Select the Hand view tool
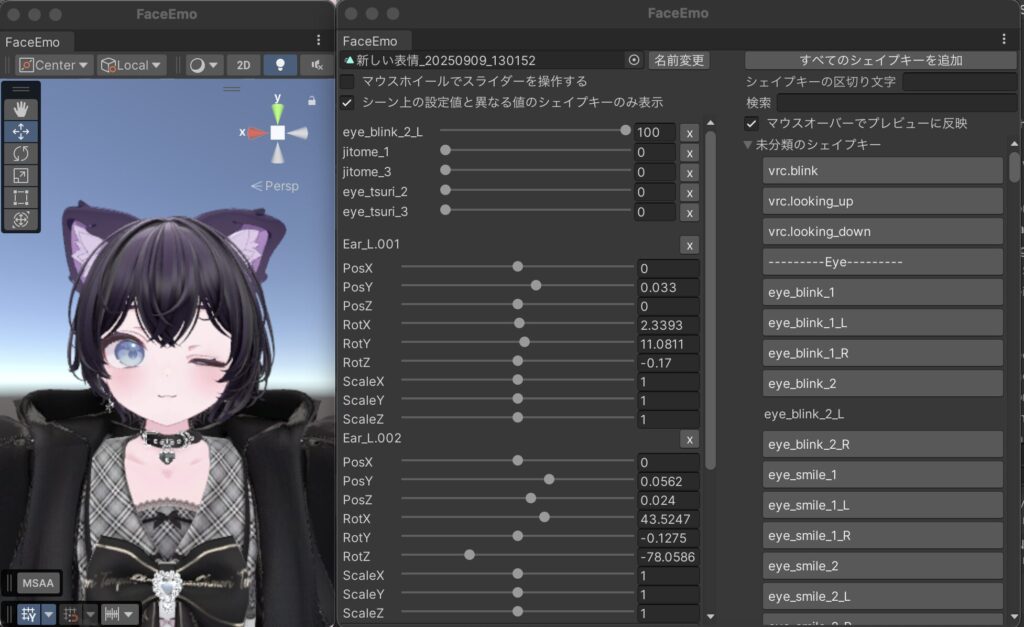This screenshot has height=627, width=1024. click(x=21, y=109)
